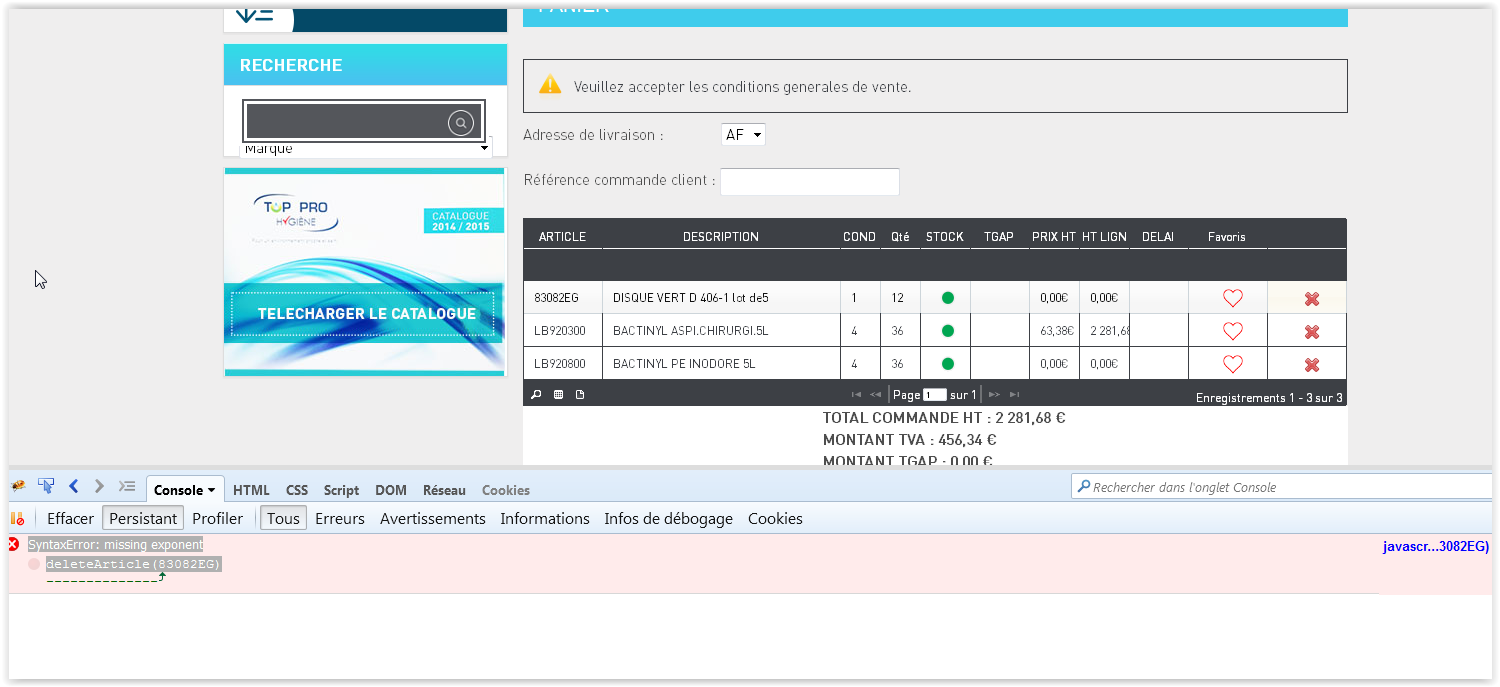Click the Firebug back arrow

[73, 486]
